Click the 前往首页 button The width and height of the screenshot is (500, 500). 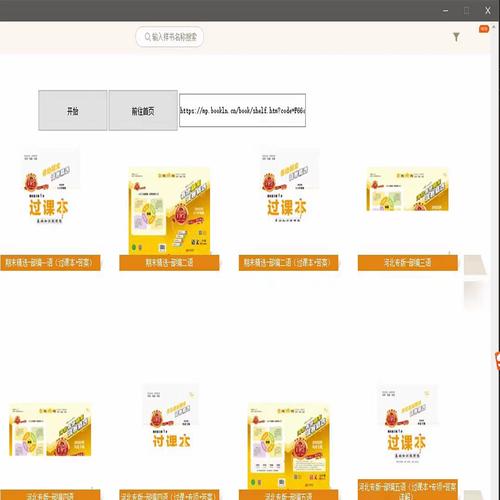pyautogui.click(x=143, y=110)
